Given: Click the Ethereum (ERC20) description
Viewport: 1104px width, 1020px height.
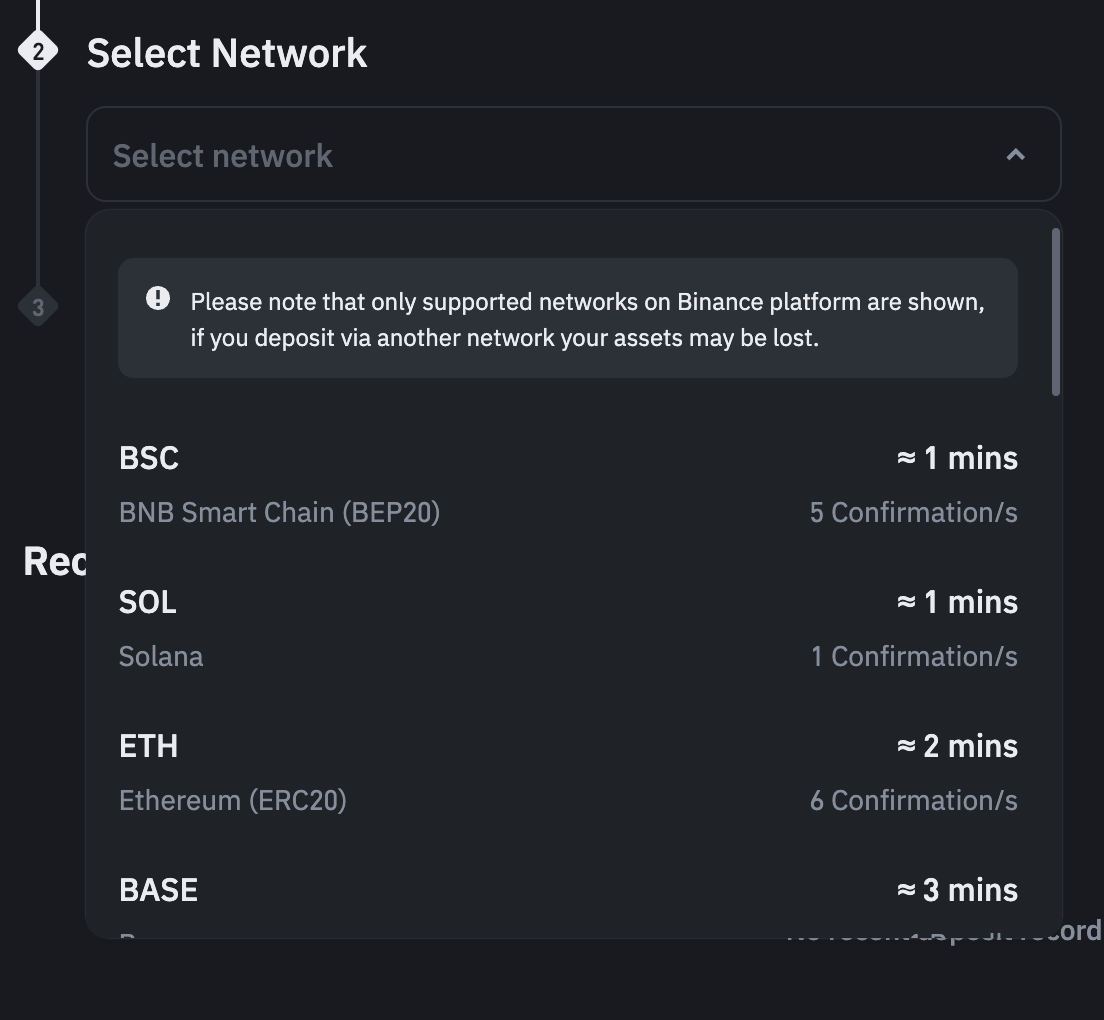Looking at the screenshot, I should pos(233,801).
